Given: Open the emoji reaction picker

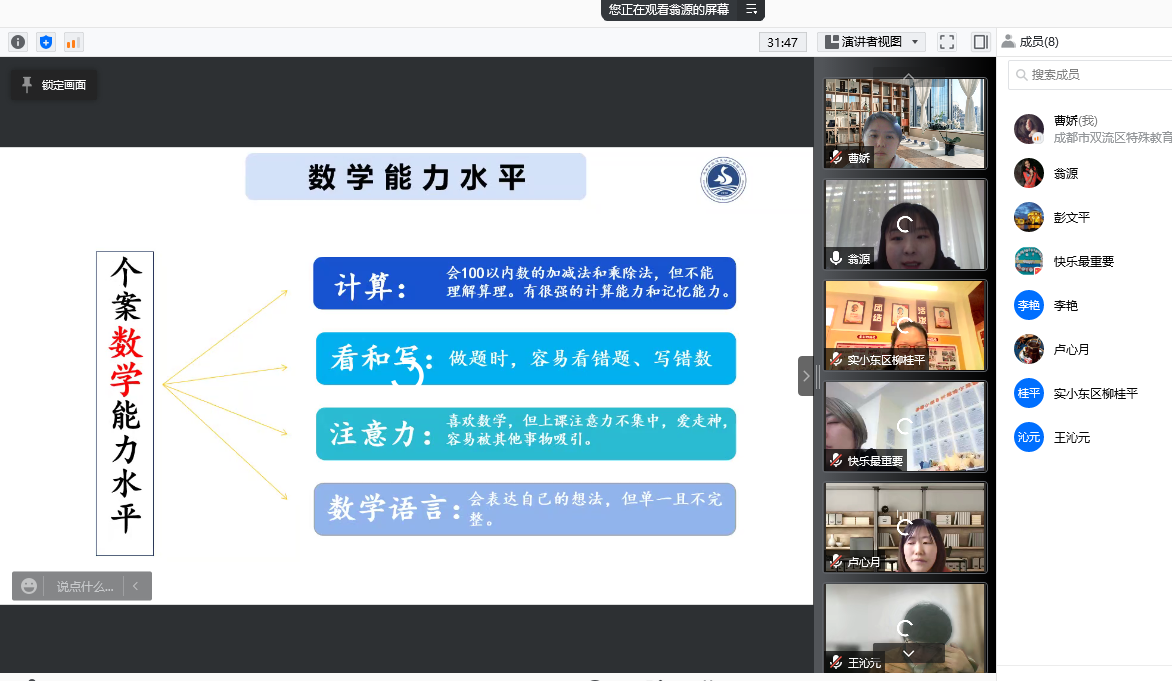Looking at the screenshot, I should click(x=29, y=586).
